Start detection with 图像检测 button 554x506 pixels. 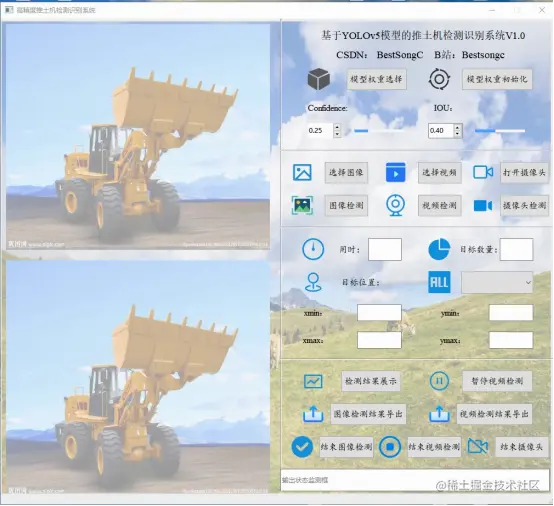346,205
